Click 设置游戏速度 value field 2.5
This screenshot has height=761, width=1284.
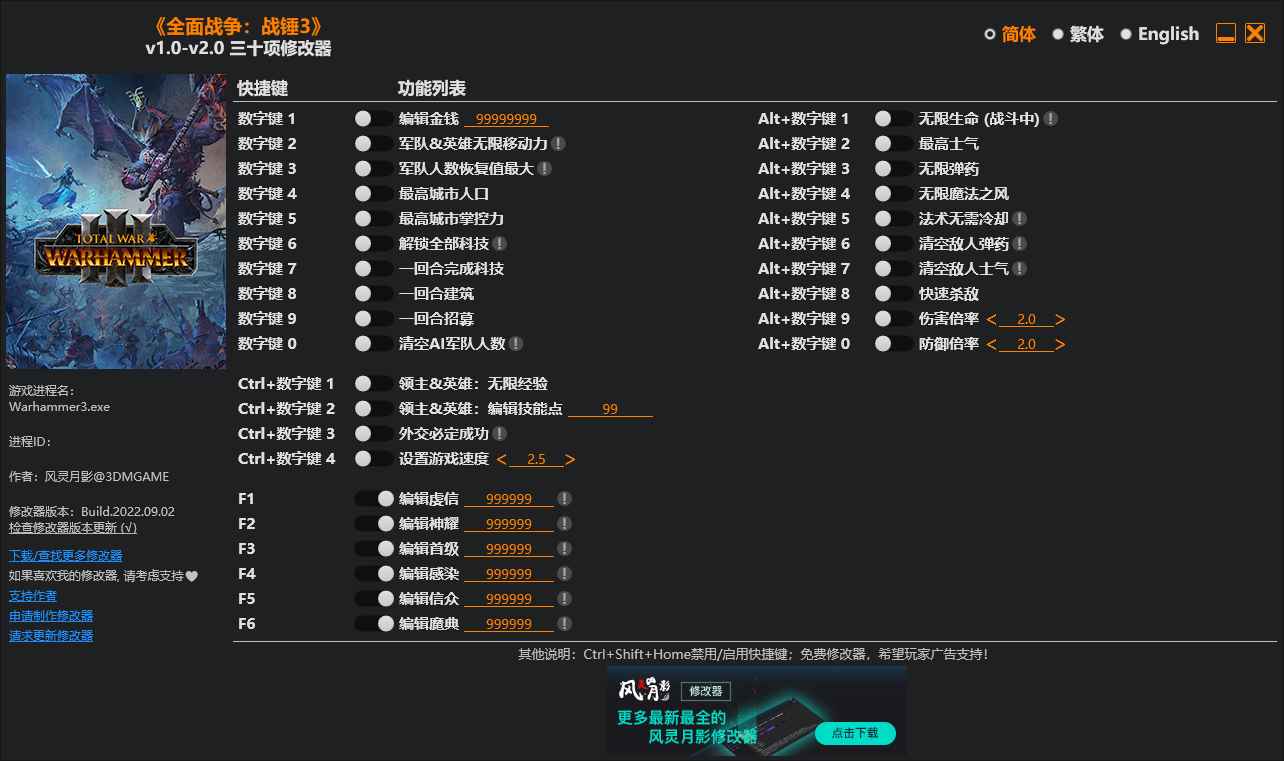[x=536, y=460]
